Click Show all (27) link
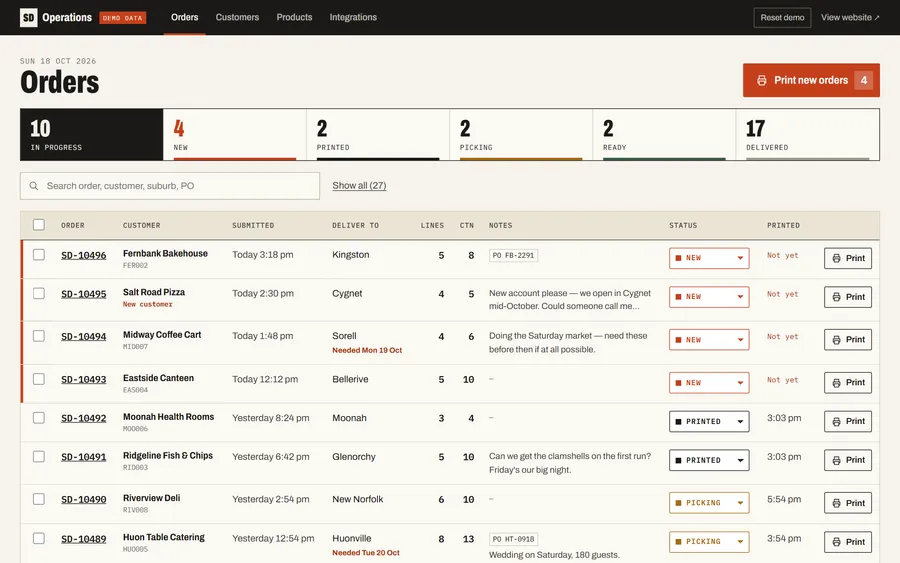 pos(359,185)
